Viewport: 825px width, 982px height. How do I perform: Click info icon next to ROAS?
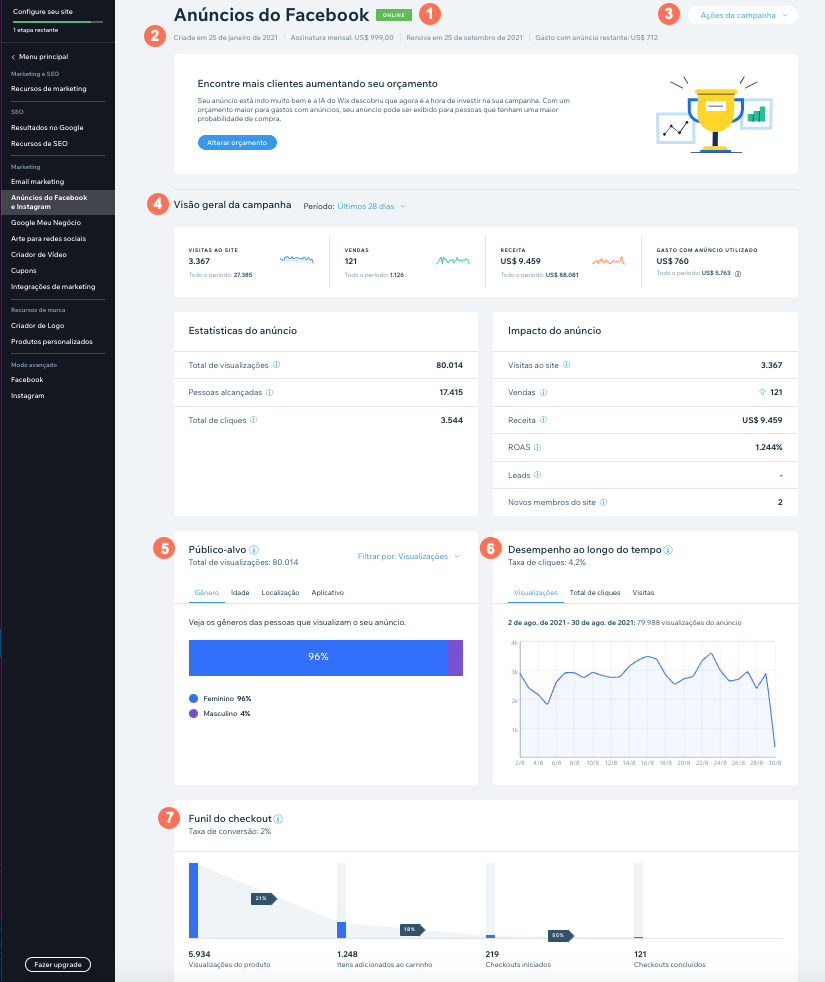point(537,447)
